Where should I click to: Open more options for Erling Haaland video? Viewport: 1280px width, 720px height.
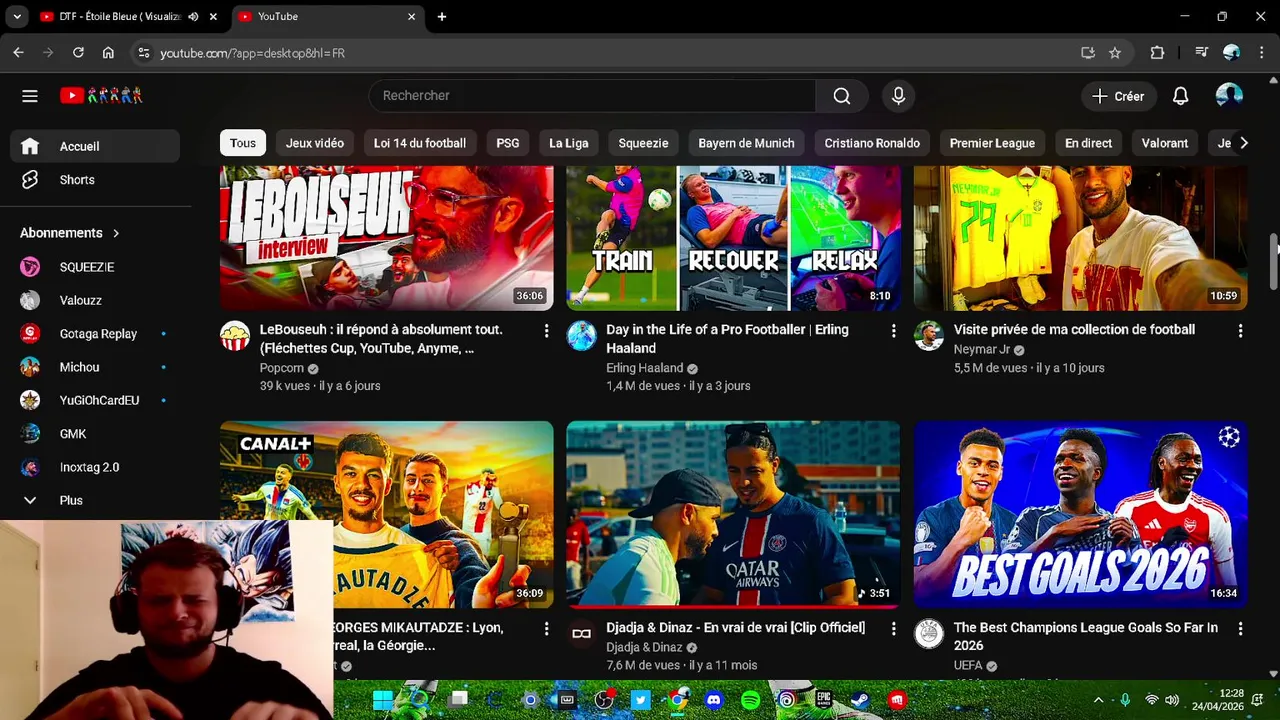[x=893, y=330]
